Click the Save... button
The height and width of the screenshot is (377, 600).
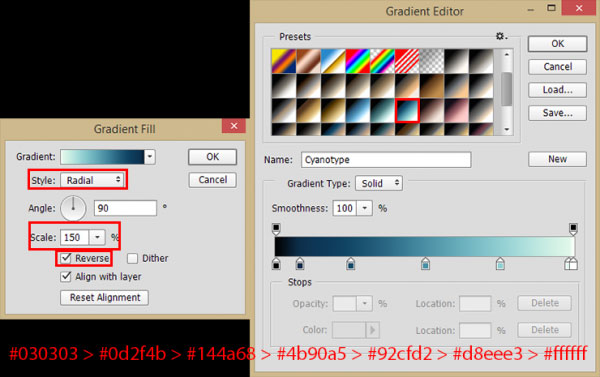click(558, 113)
